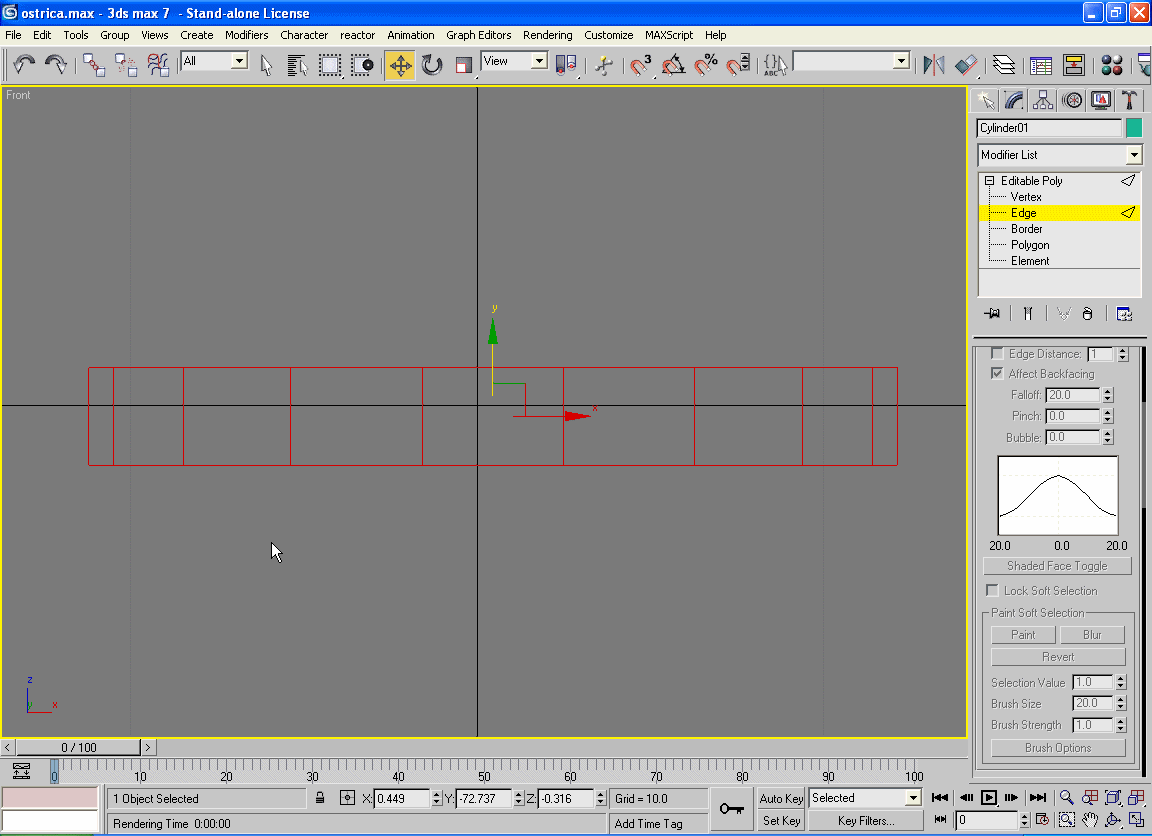Select the Undo arrow icon
This screenshot has width=1152, height=836.
coord(24,65)
